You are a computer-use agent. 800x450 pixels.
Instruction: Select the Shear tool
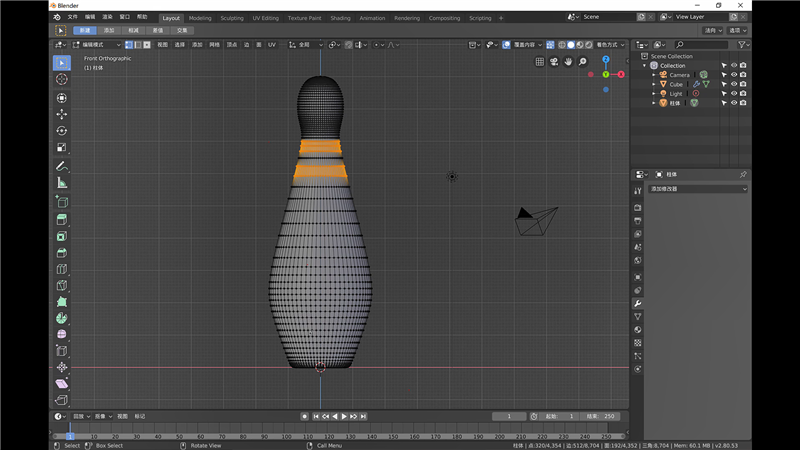(62, 384)
